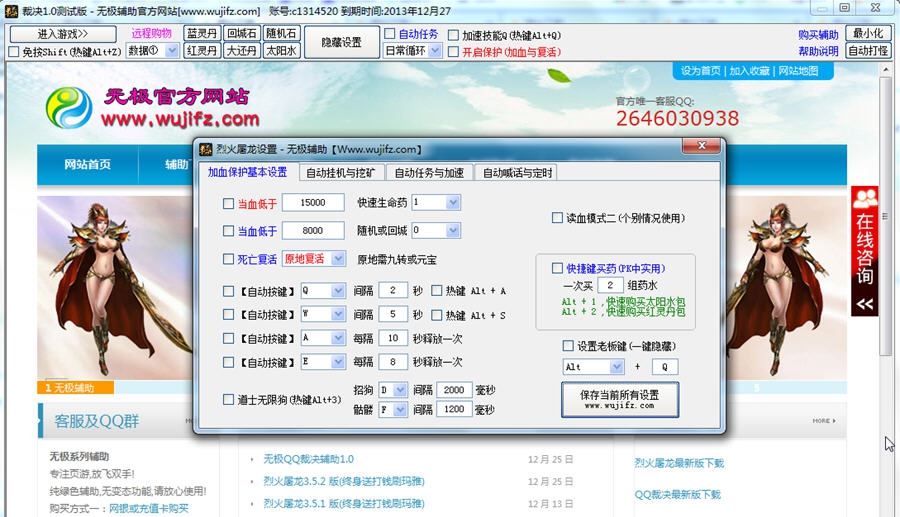Collapse the online consult double-arrow
900x517 pixels.
(x=865, y=304)
